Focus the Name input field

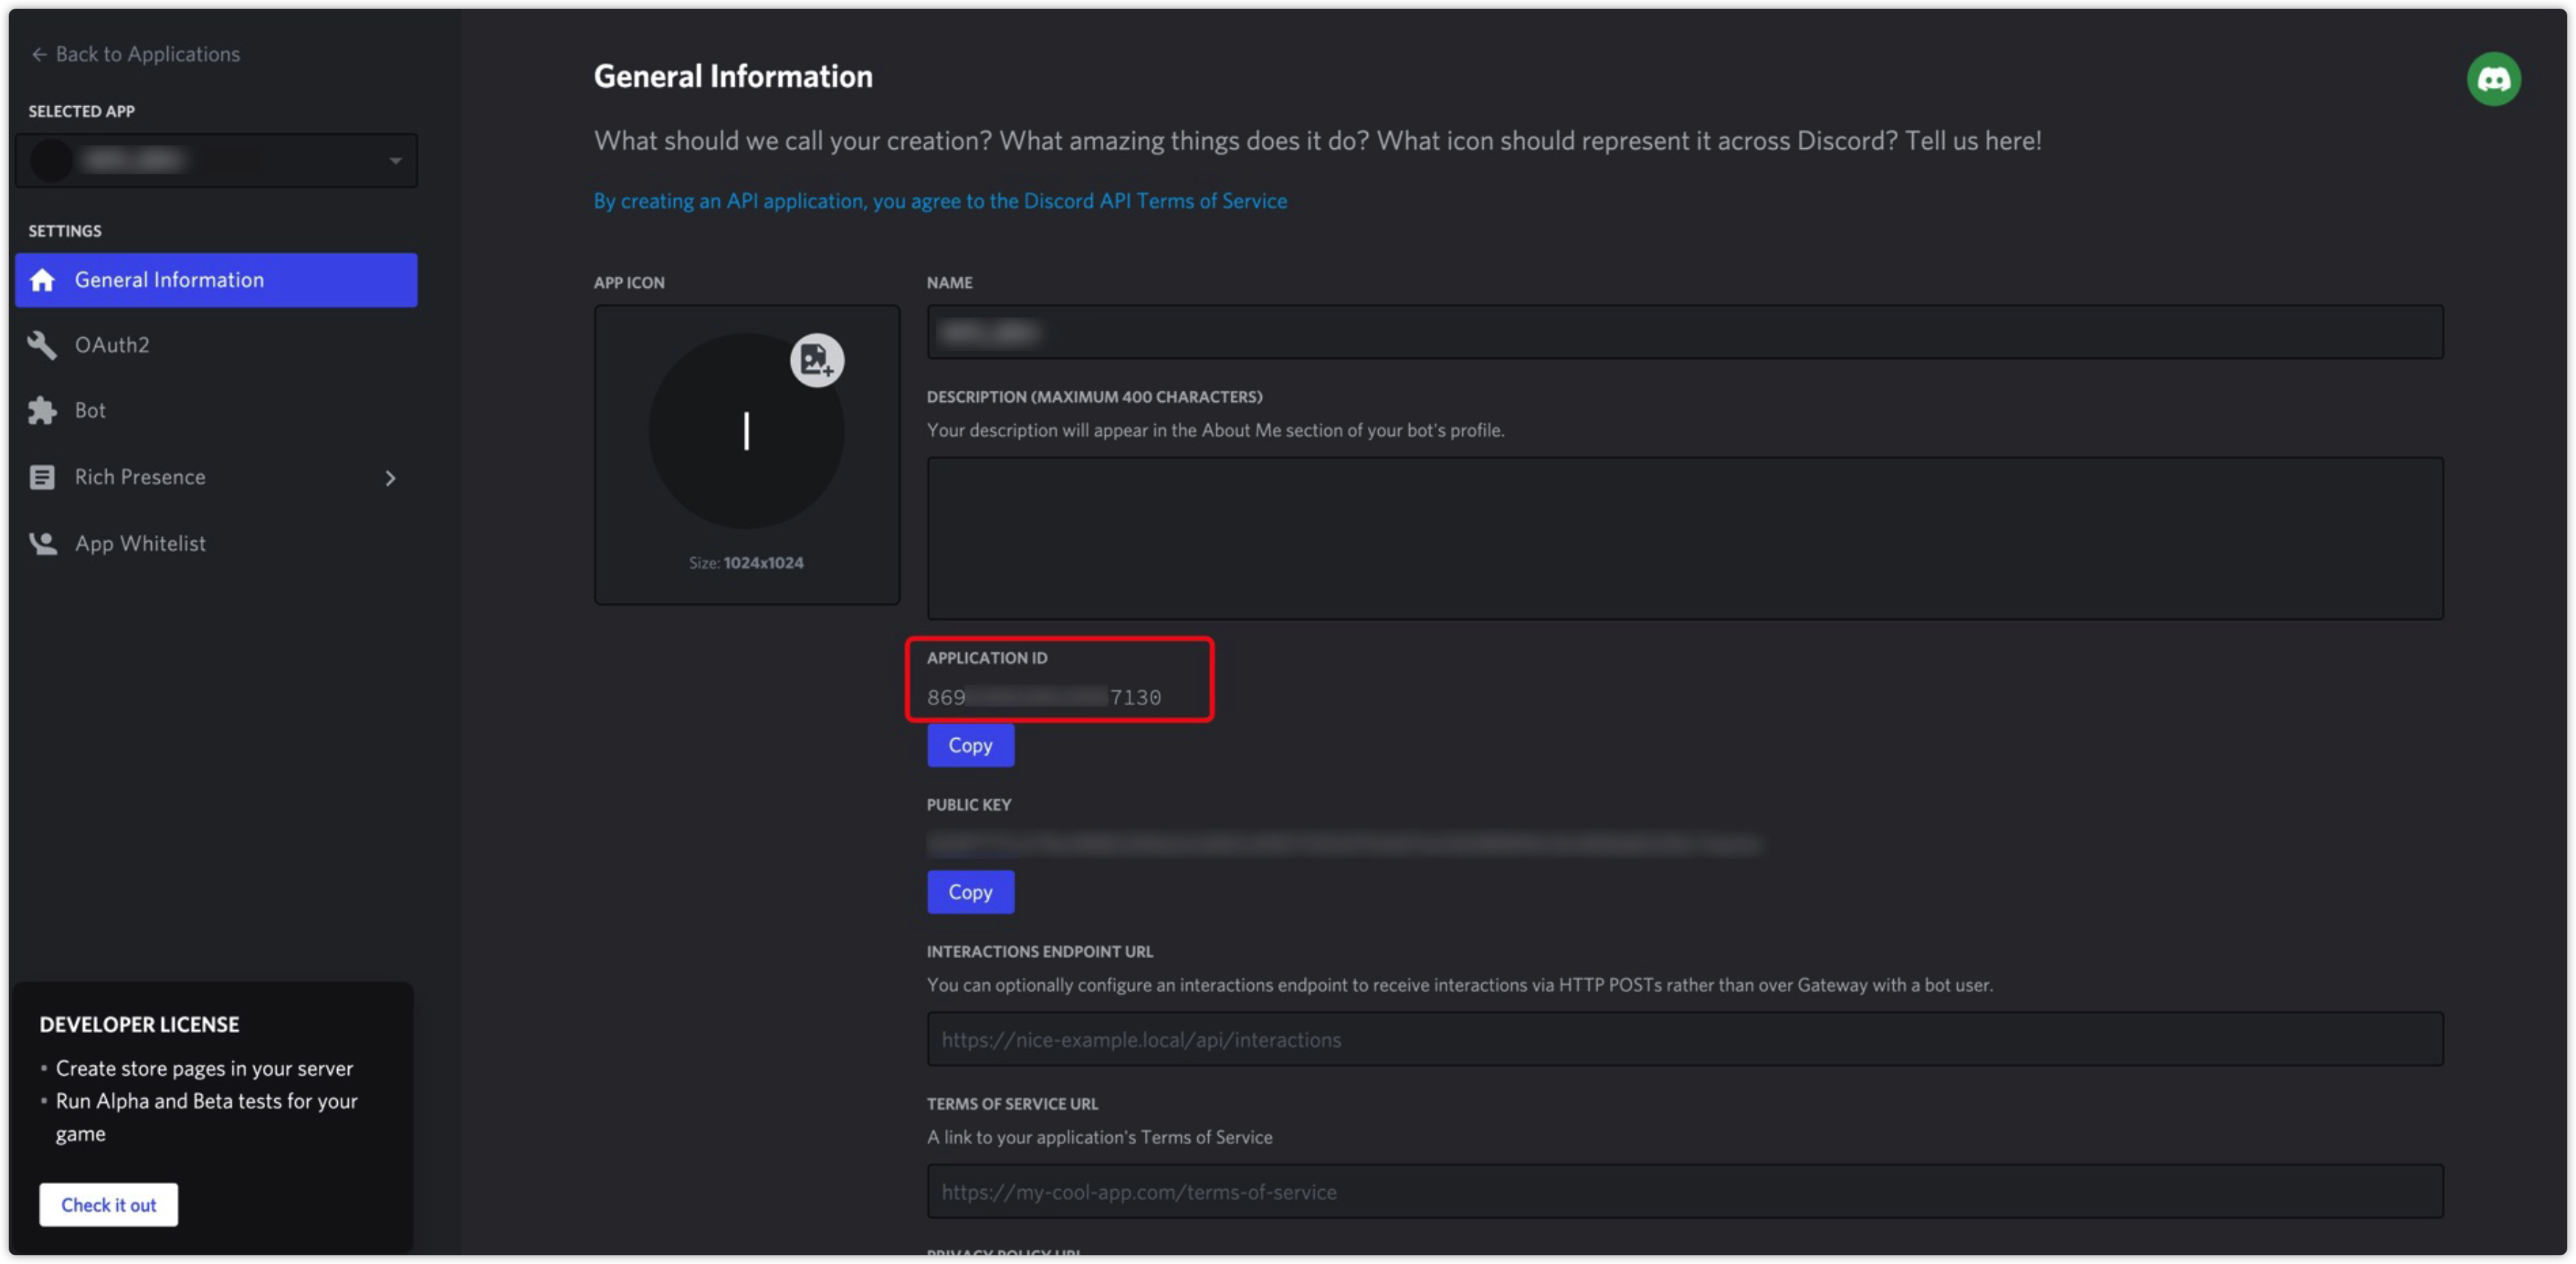tap(1685, 332)
